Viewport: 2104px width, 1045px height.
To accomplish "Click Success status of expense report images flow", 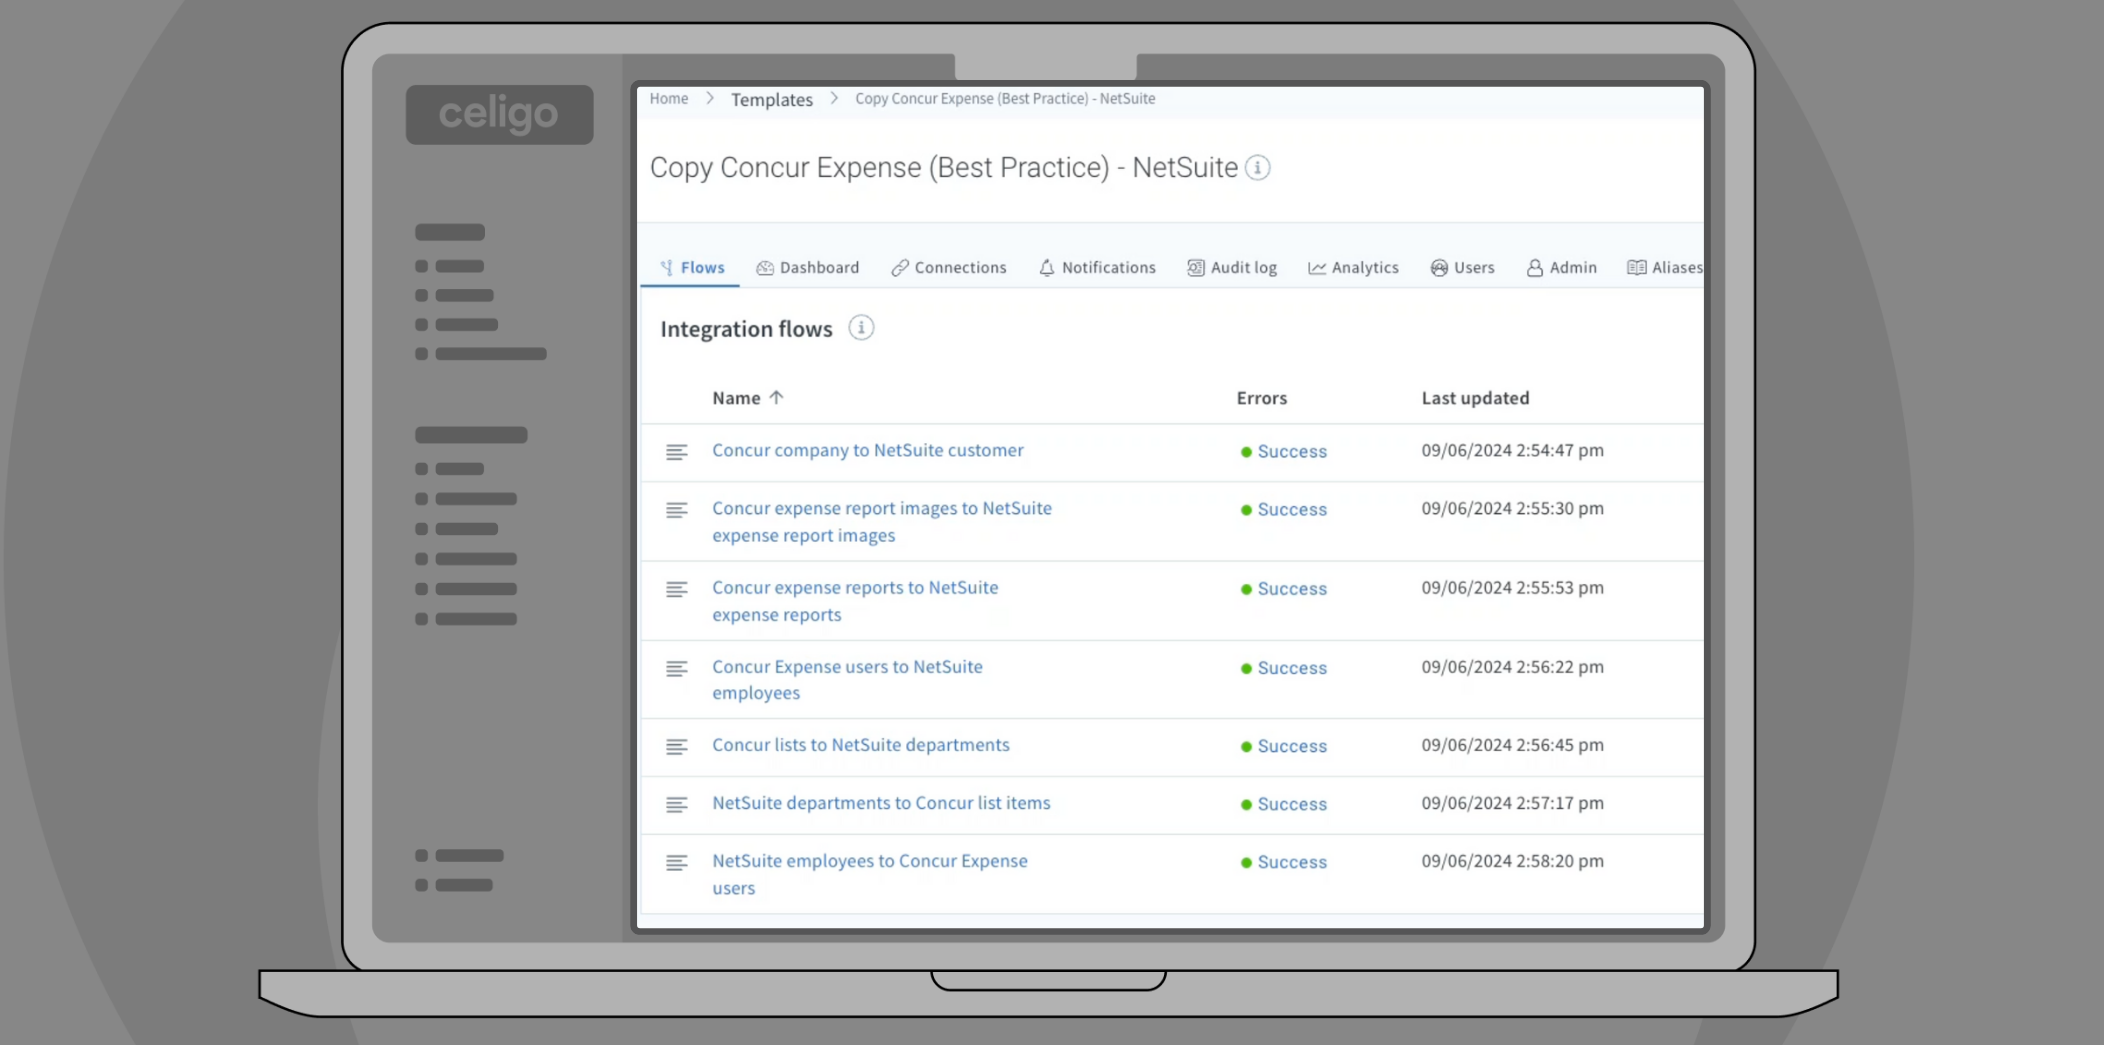I will coord(1284,509).
